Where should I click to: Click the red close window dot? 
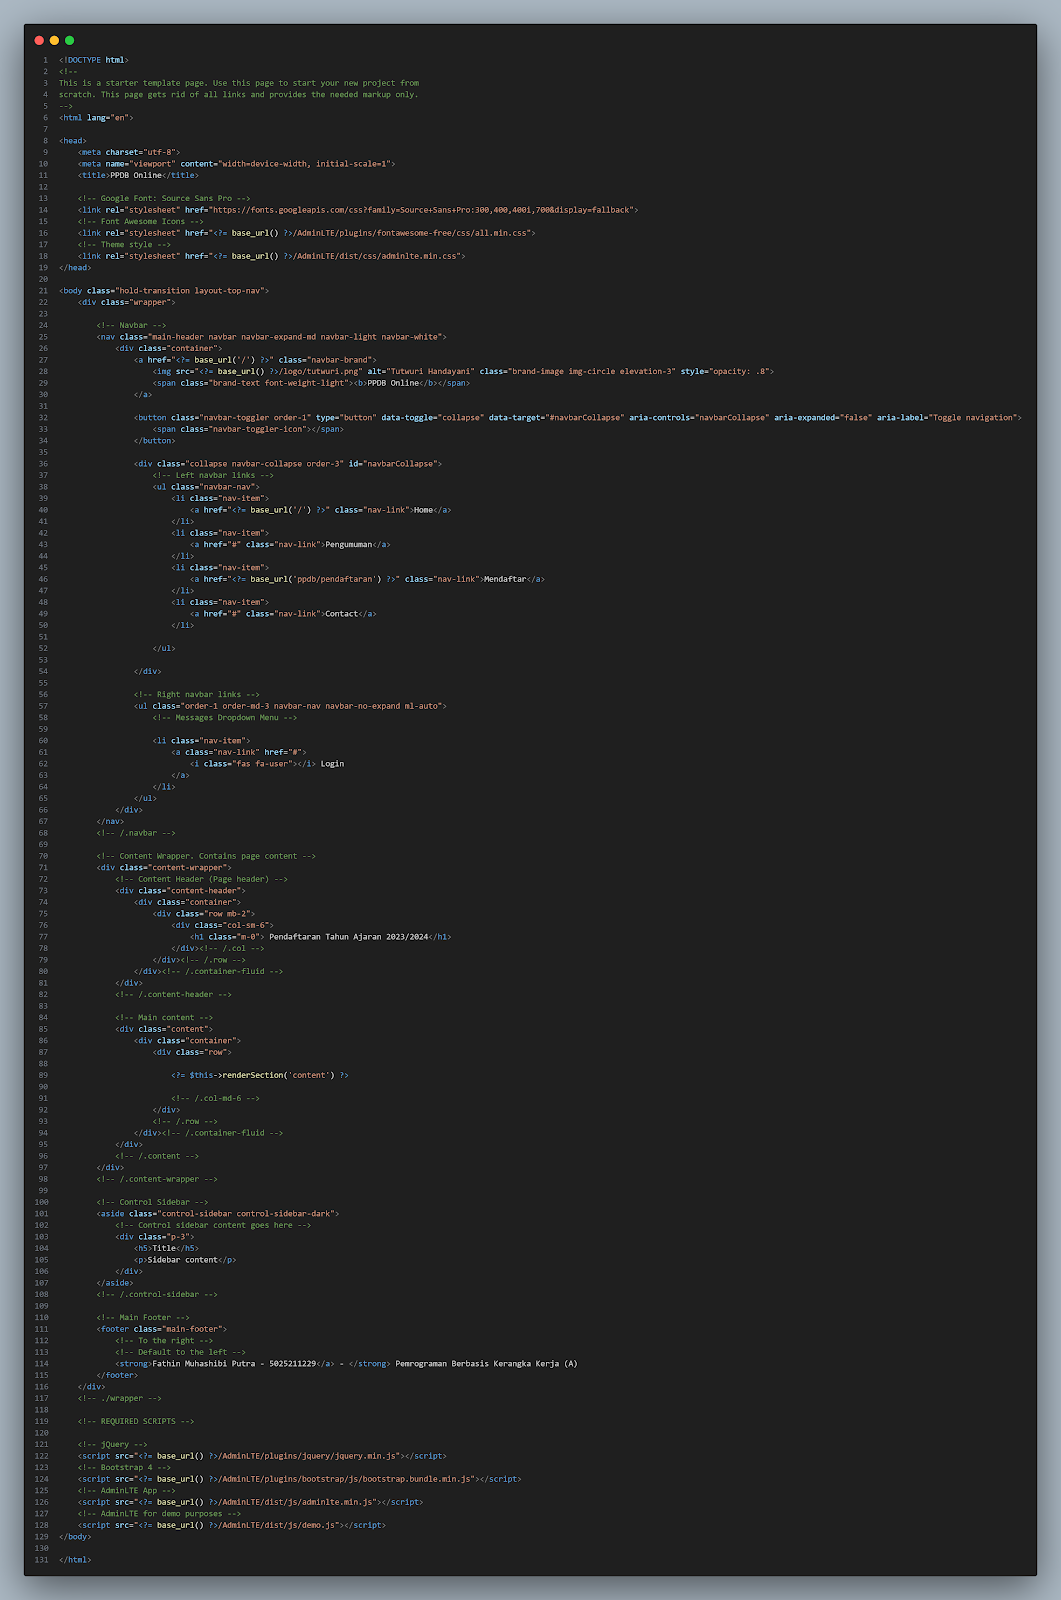click(x=39, y=40)
